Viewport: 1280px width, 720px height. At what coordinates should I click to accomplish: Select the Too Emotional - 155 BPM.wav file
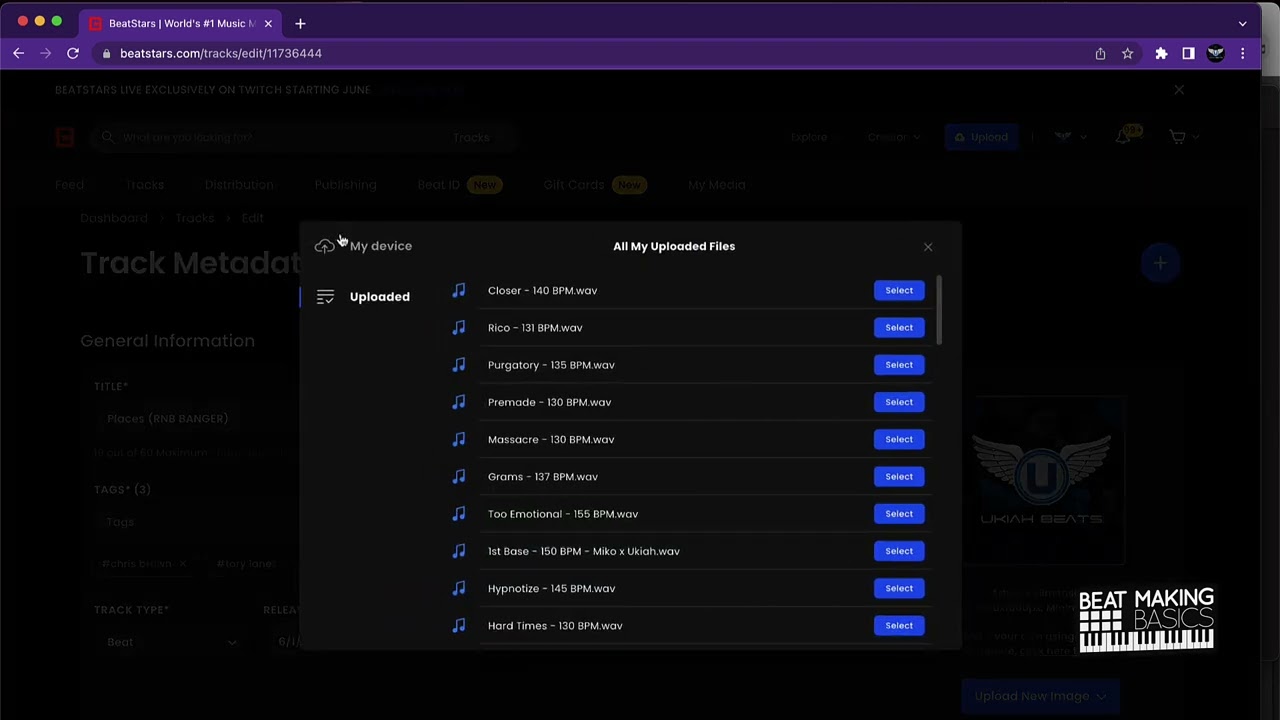(899, 514)
